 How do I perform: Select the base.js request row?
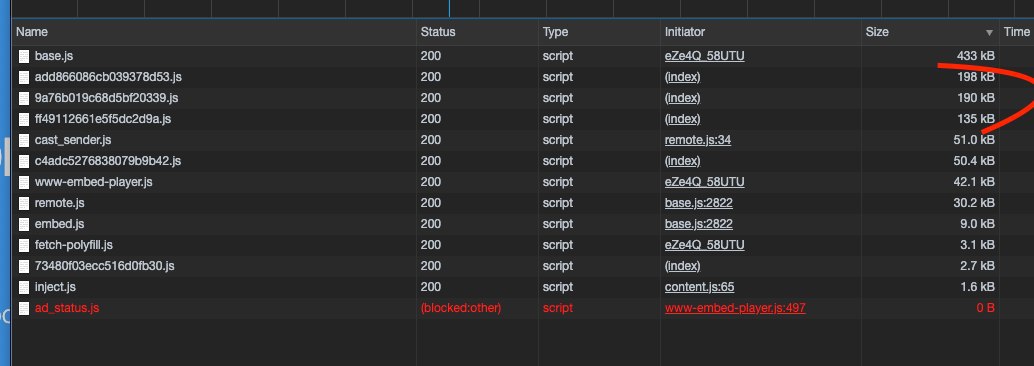[x=523, y=56]
